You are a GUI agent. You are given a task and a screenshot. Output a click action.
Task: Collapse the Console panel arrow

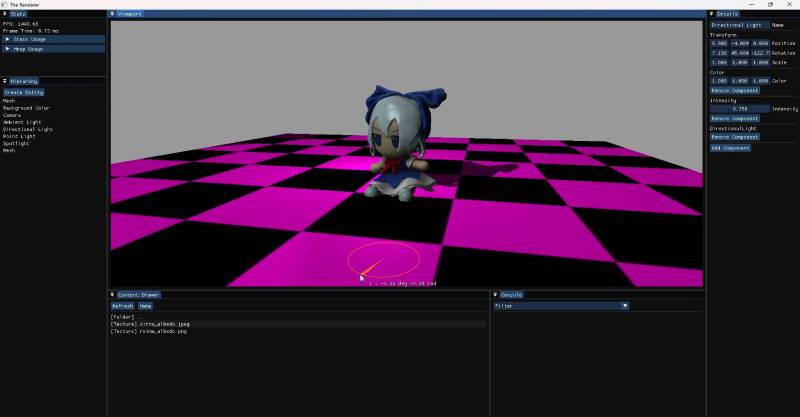(495, 295)
